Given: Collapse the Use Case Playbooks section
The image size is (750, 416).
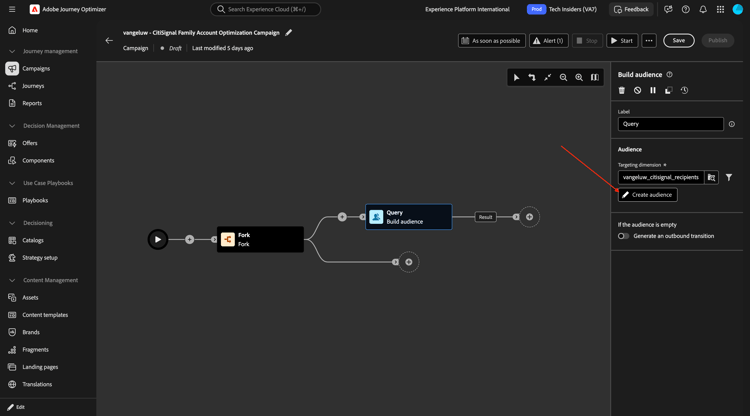Looking at the screenshot, I should [12, 183].
